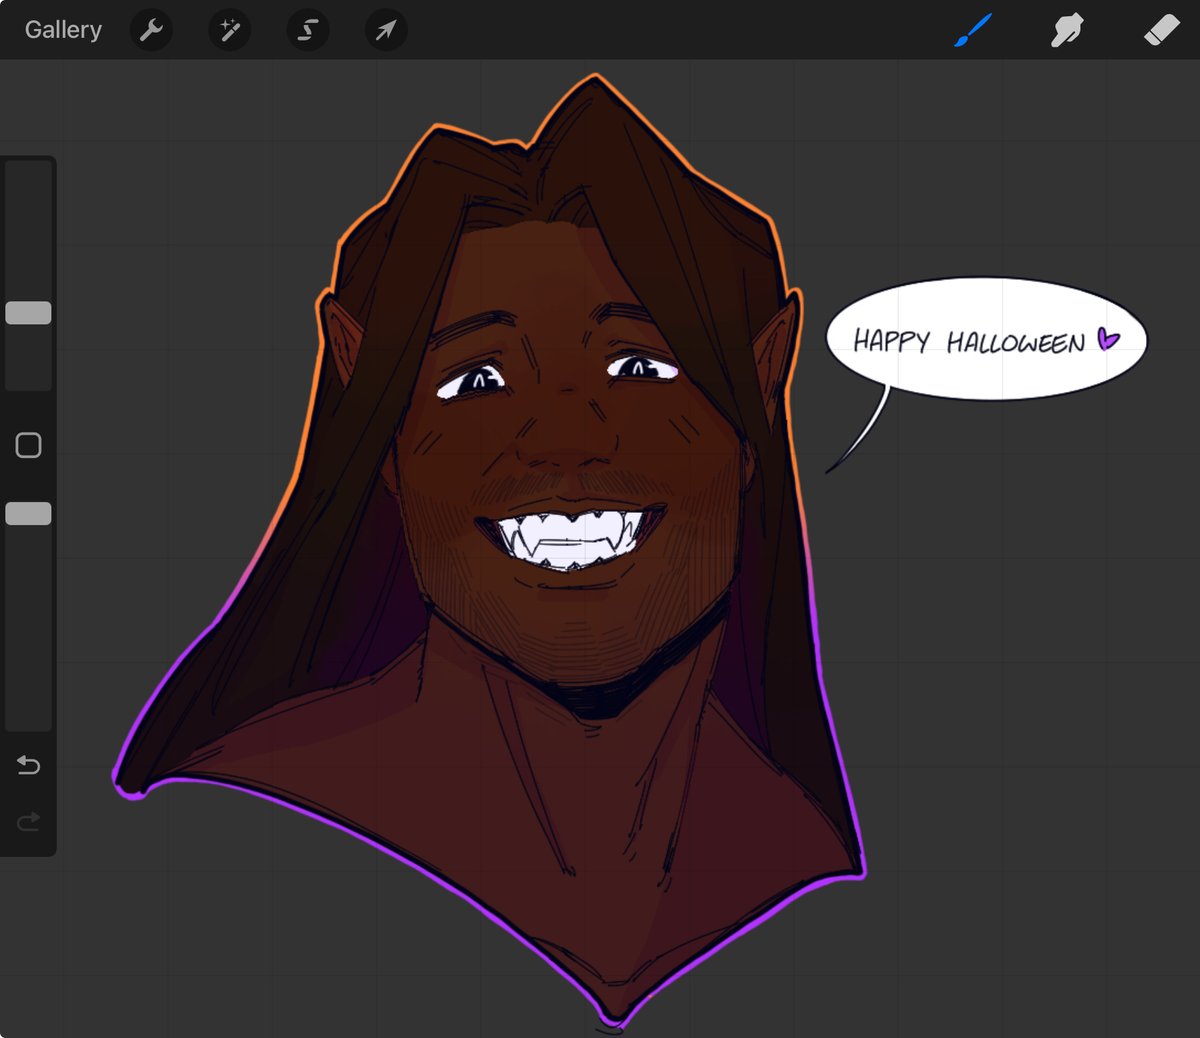
Task: Open the Actions wrench menu
Action: 151,30
